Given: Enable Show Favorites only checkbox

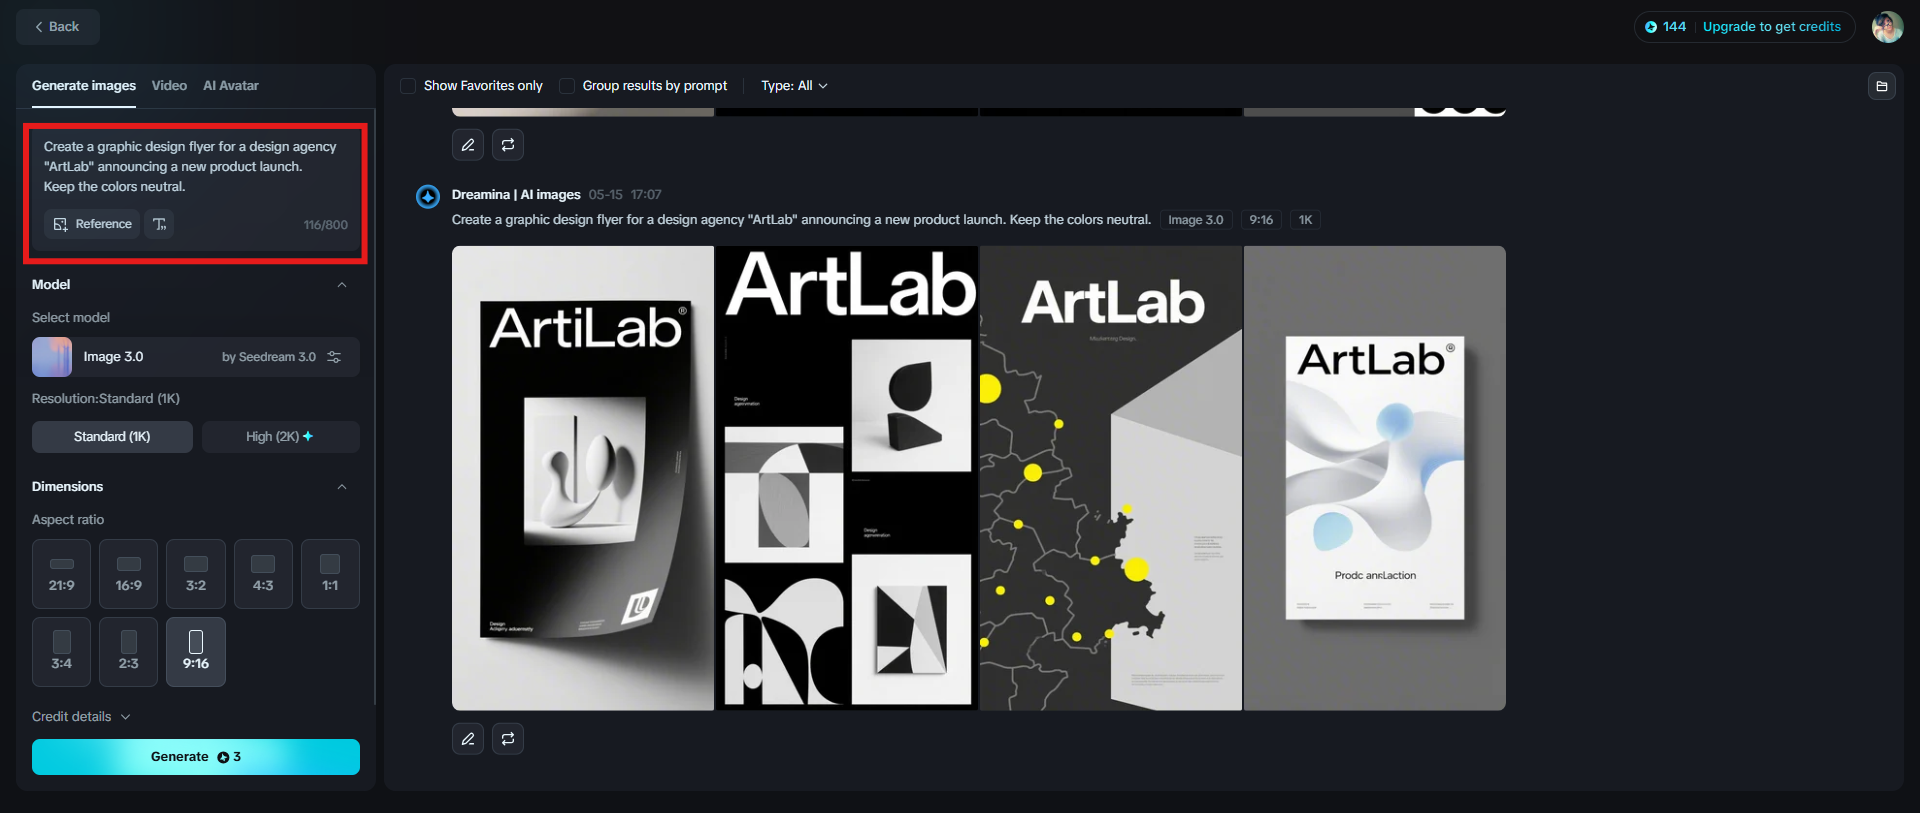Looking at the screenshot, I should click(408, 86).
